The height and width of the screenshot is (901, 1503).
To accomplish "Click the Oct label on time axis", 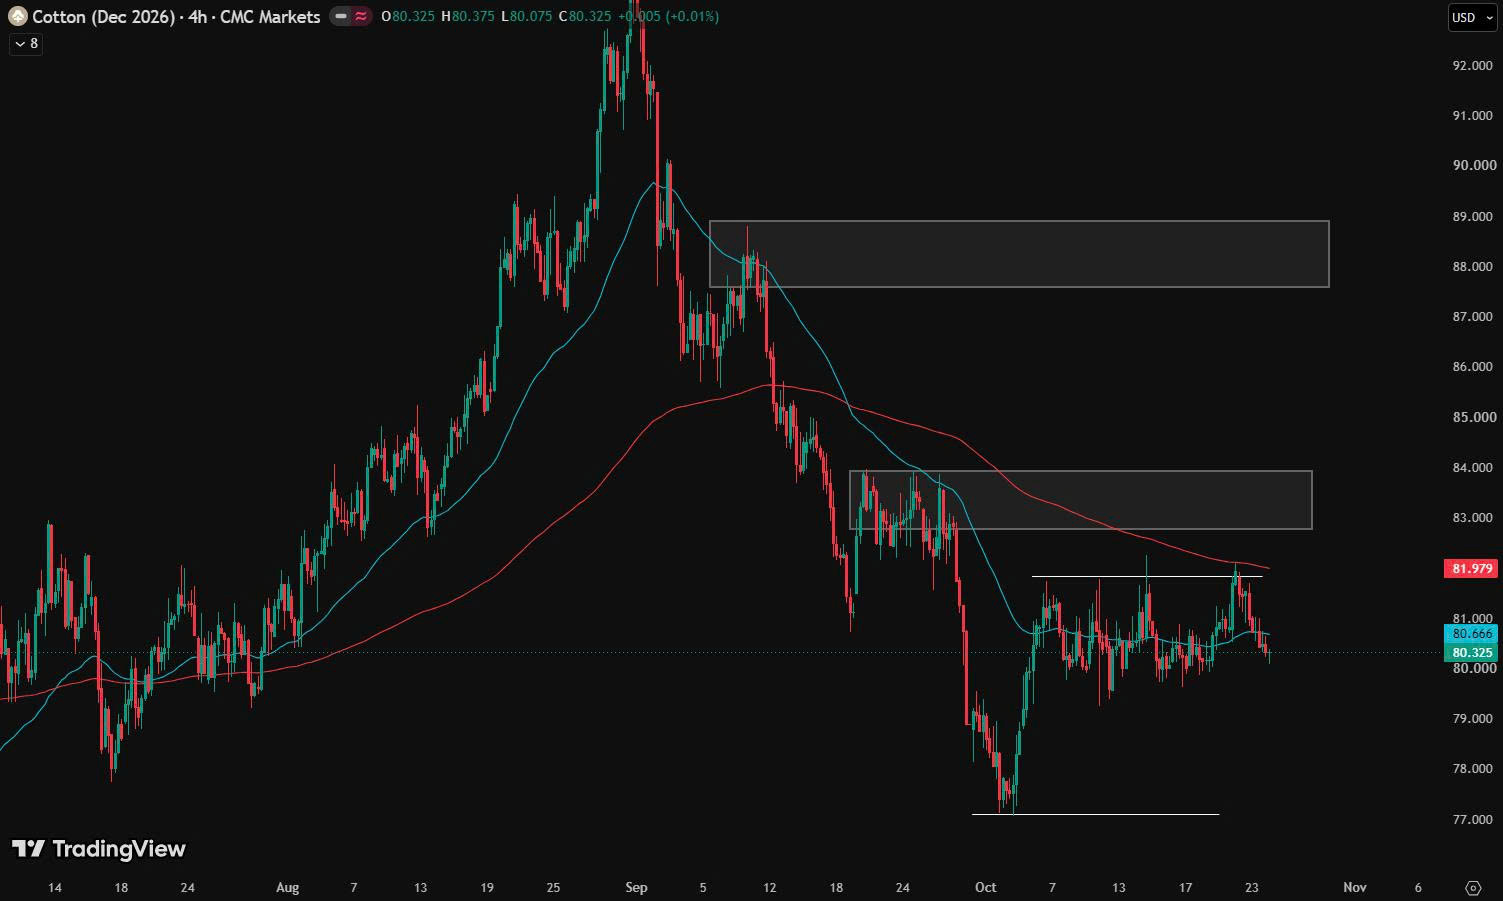I will [986, 887].
